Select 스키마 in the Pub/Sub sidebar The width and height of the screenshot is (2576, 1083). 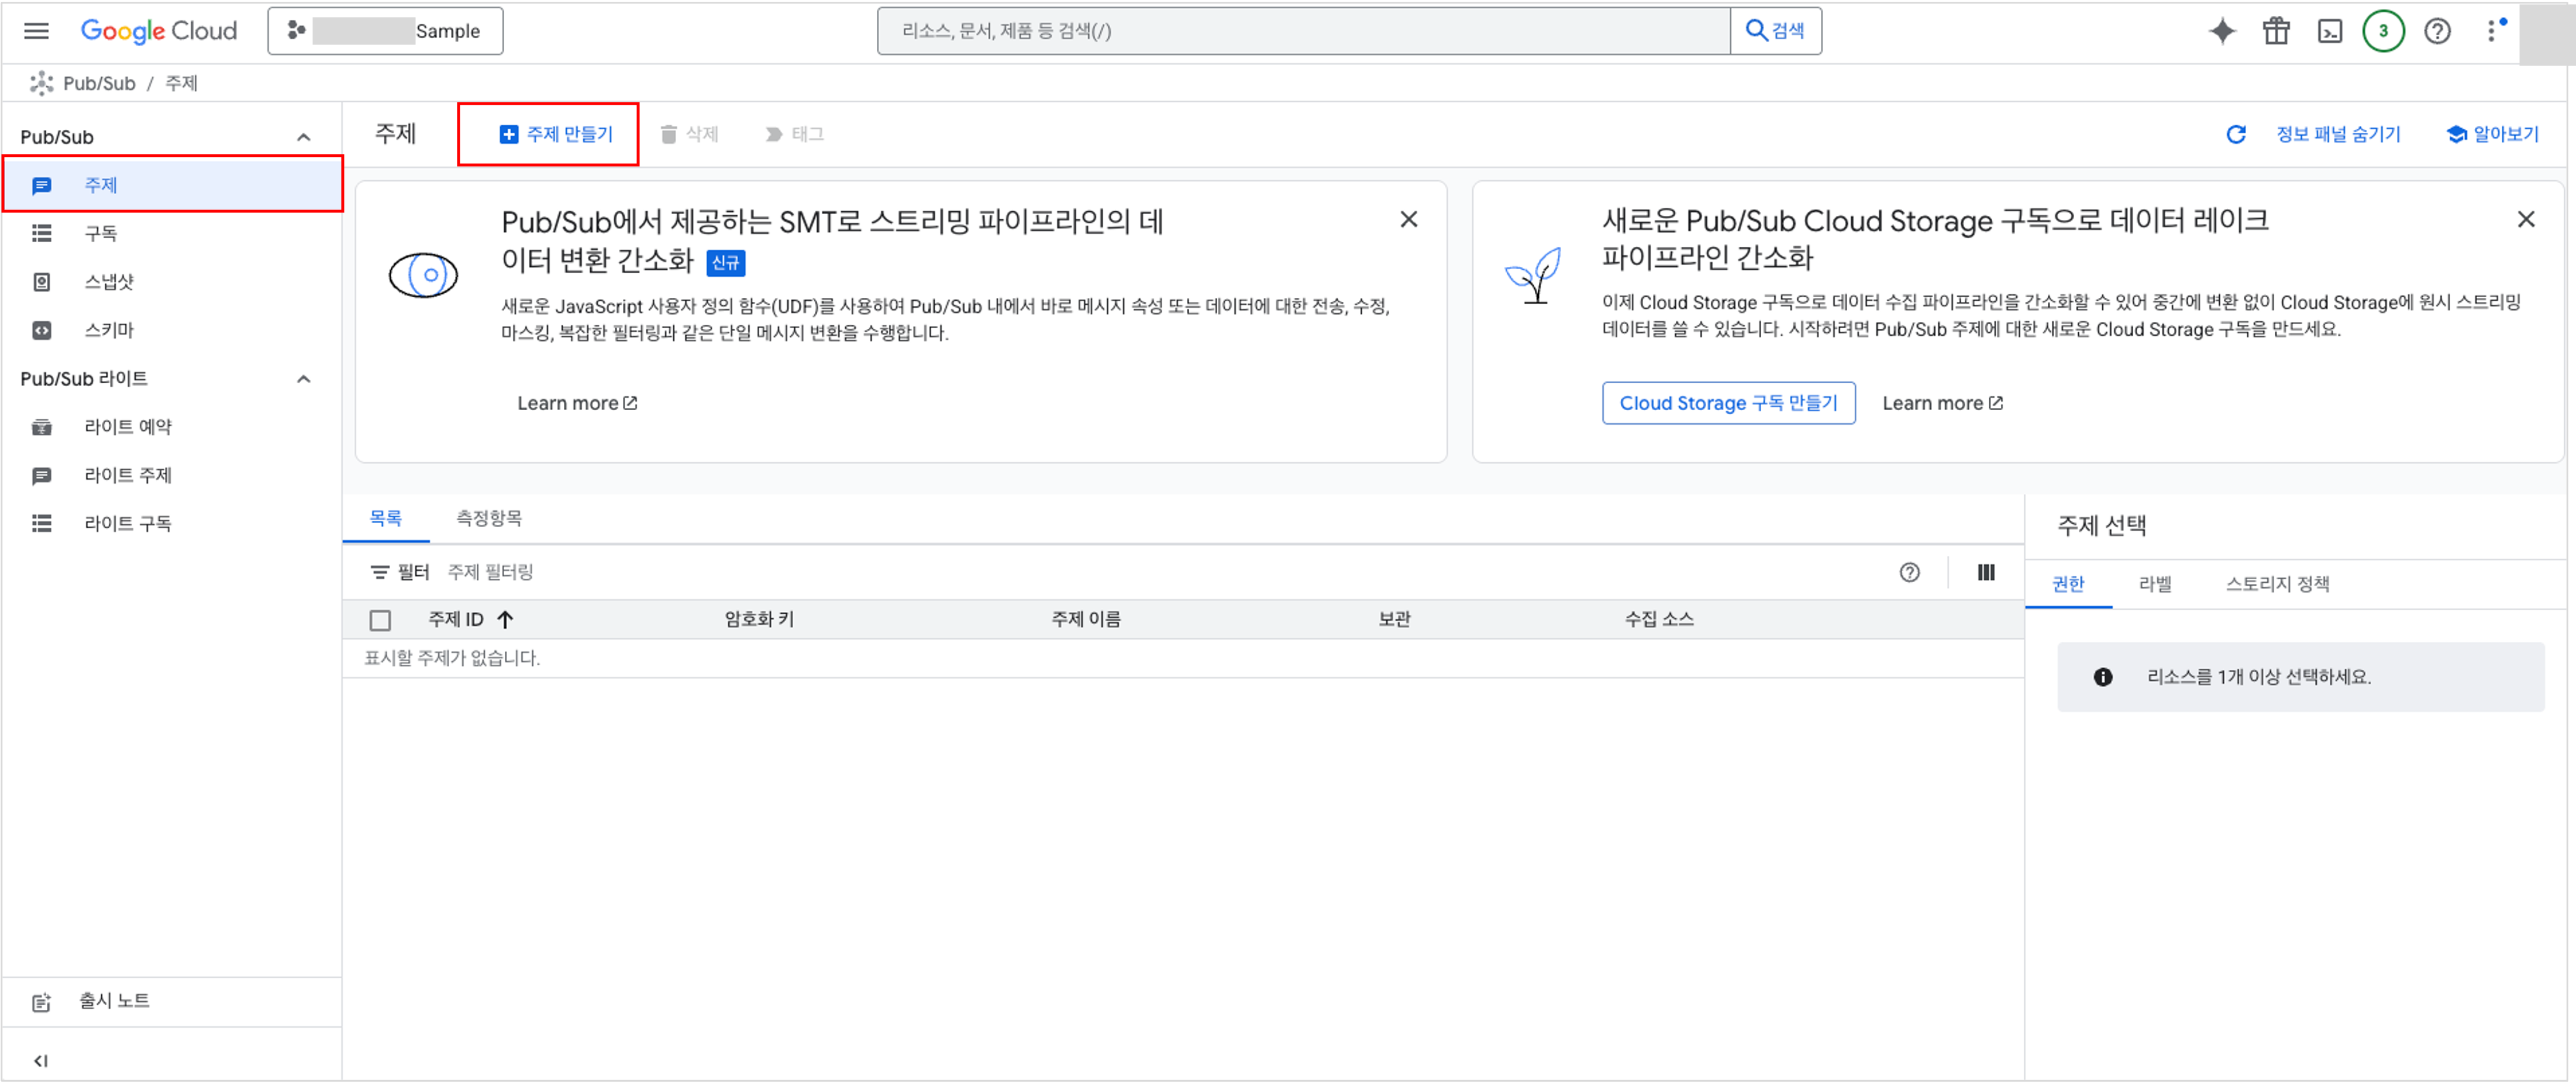[109, 329]
